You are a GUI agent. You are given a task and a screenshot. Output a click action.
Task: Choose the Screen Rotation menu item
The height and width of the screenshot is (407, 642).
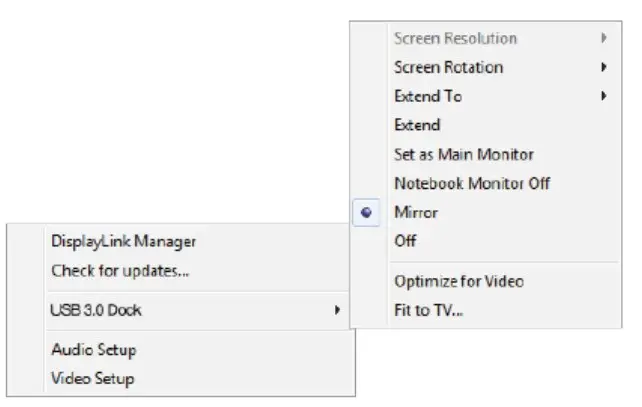point(448,68)
